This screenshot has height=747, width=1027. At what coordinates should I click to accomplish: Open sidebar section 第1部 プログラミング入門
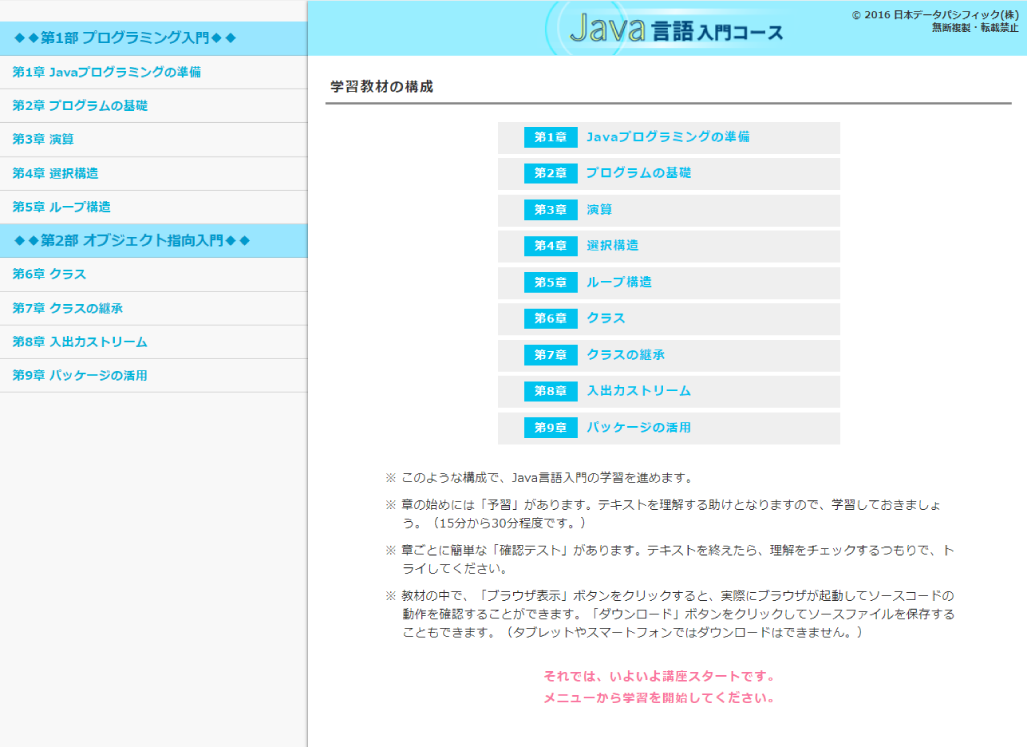(153, 39)
